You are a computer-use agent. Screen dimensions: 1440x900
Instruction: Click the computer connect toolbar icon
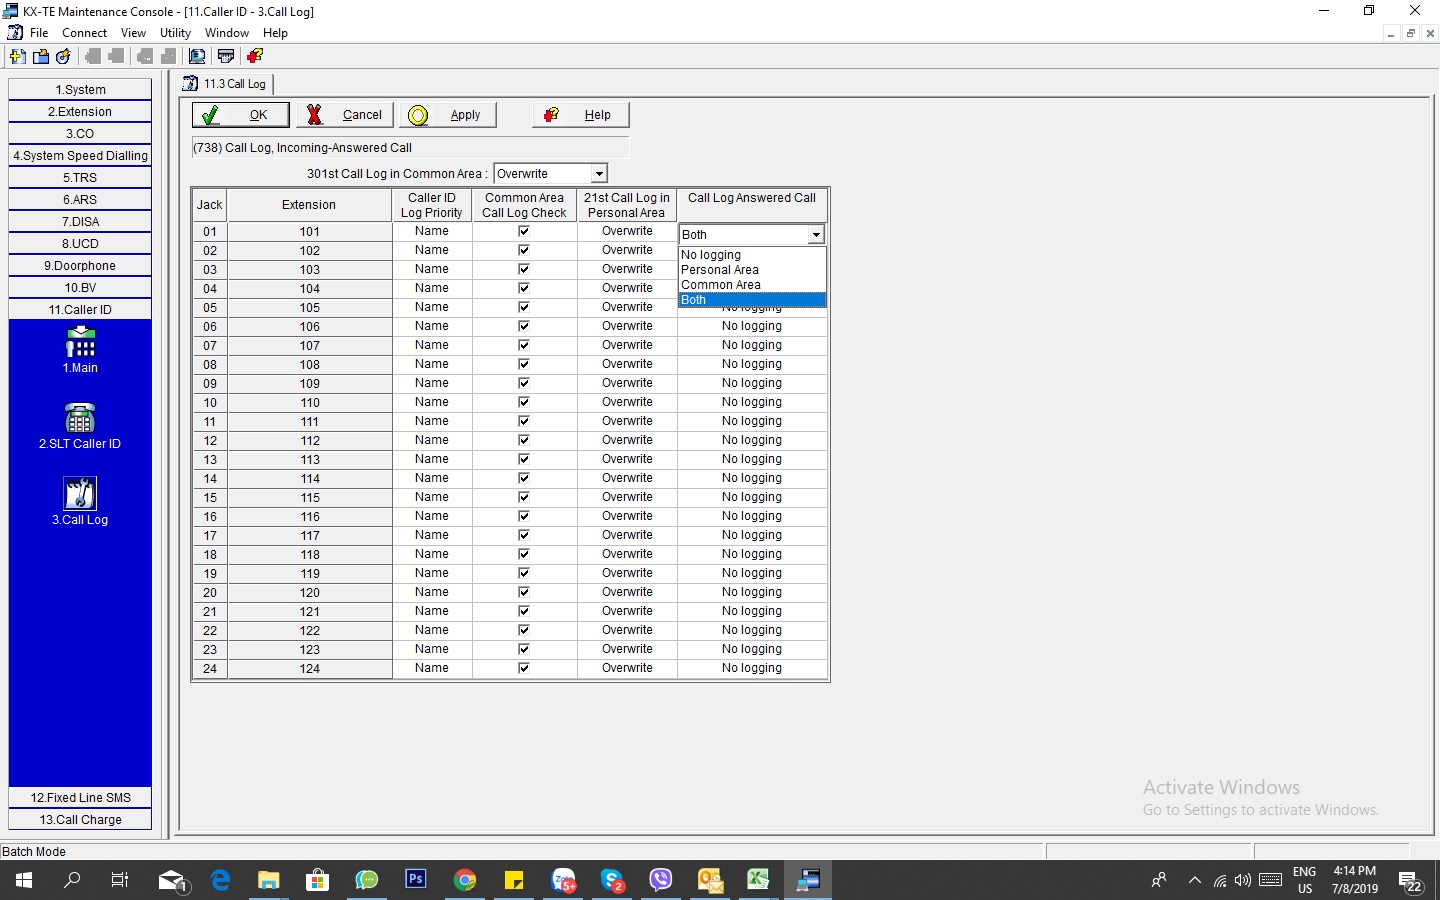click(197, 56)
